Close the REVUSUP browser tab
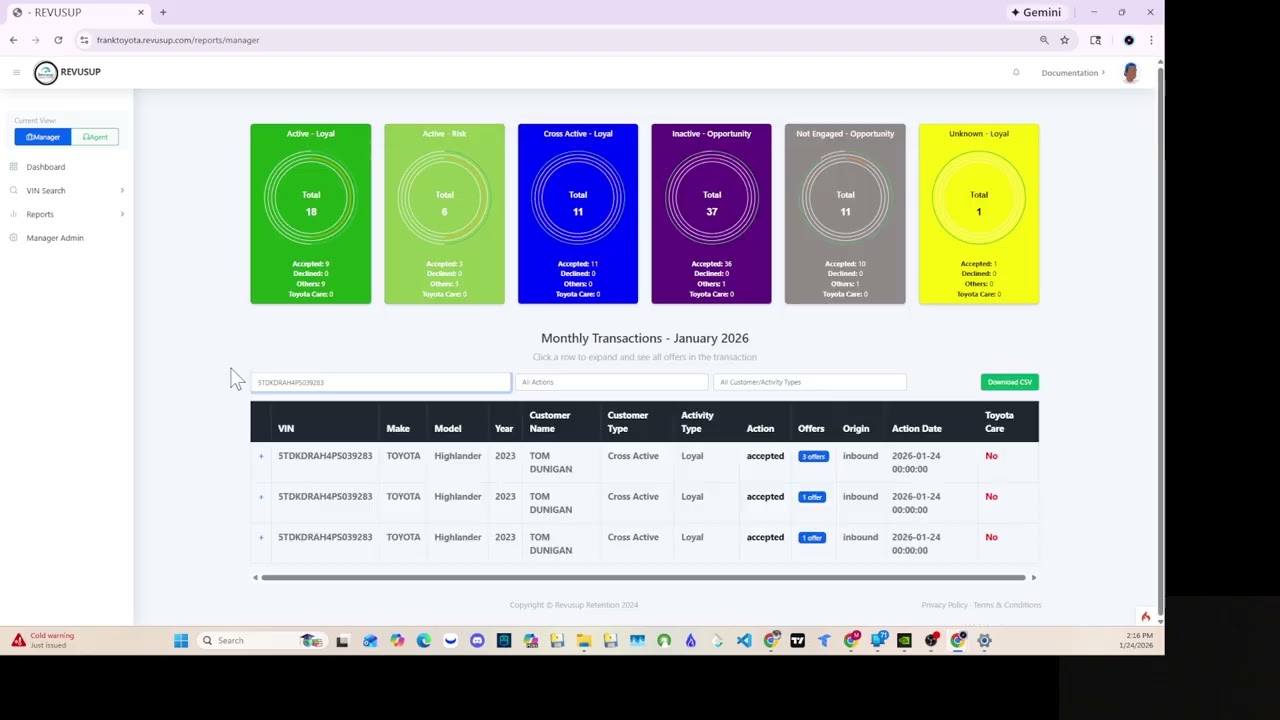1280x720 pixels. point(141,12)
